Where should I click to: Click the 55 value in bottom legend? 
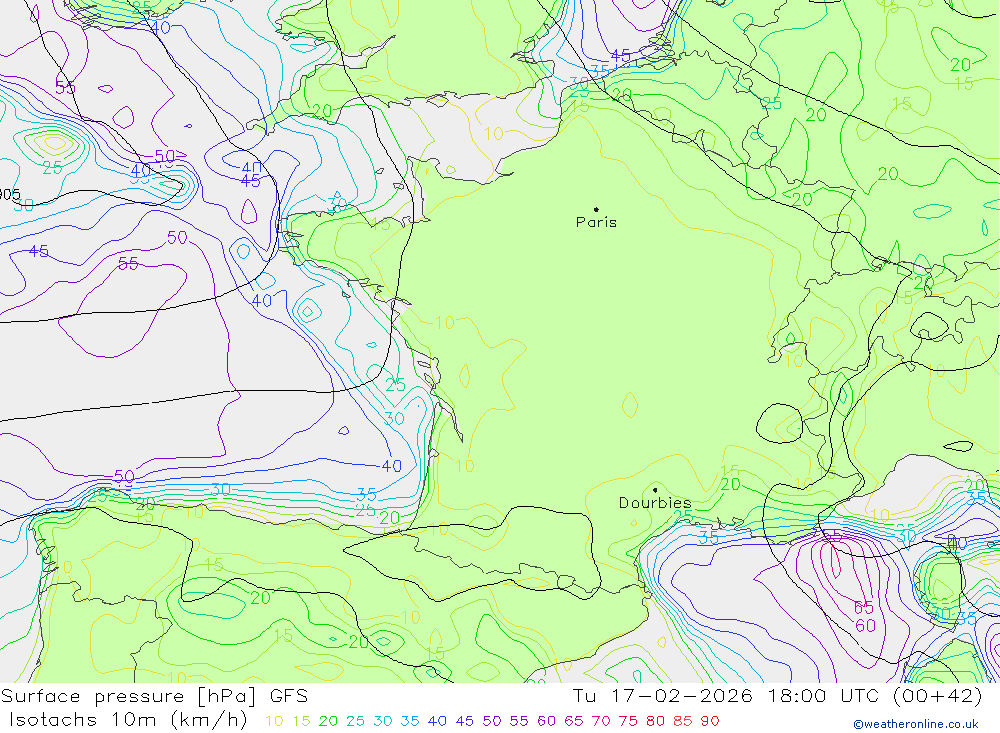point(518,721)
